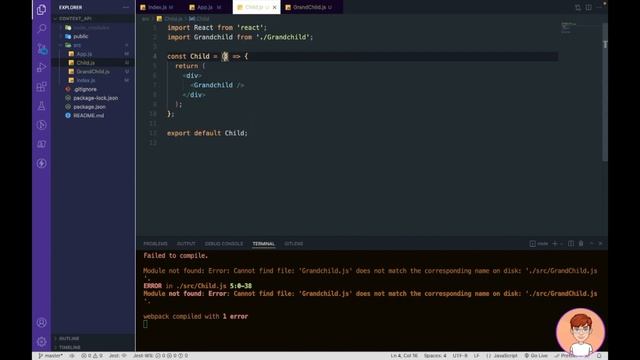640x360 pixels.
Task: Open Explorer more actions ellipsis
Action: [126, 7]
